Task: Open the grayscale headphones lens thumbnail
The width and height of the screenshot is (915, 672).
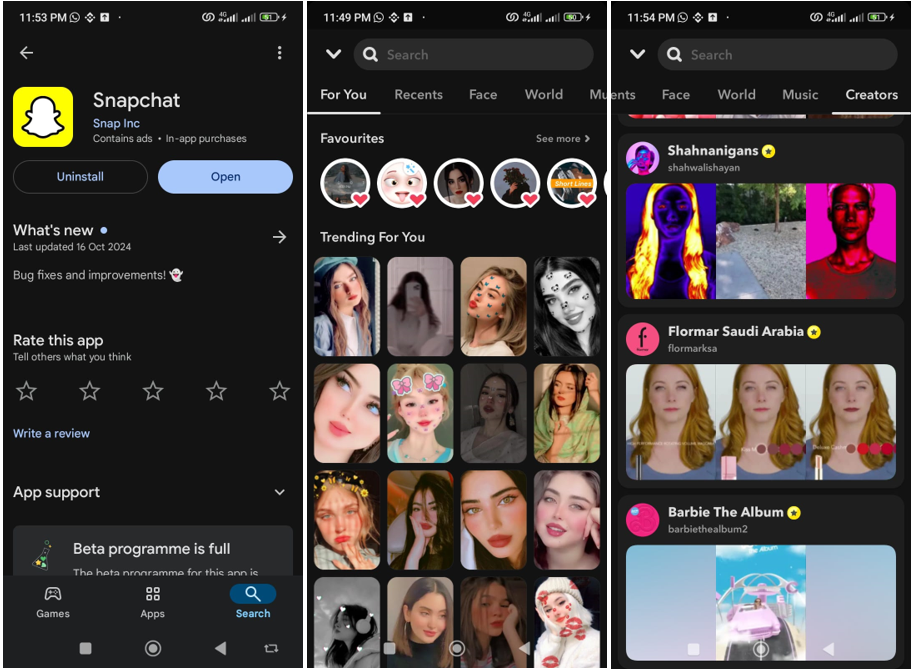Action: point(347,622)
